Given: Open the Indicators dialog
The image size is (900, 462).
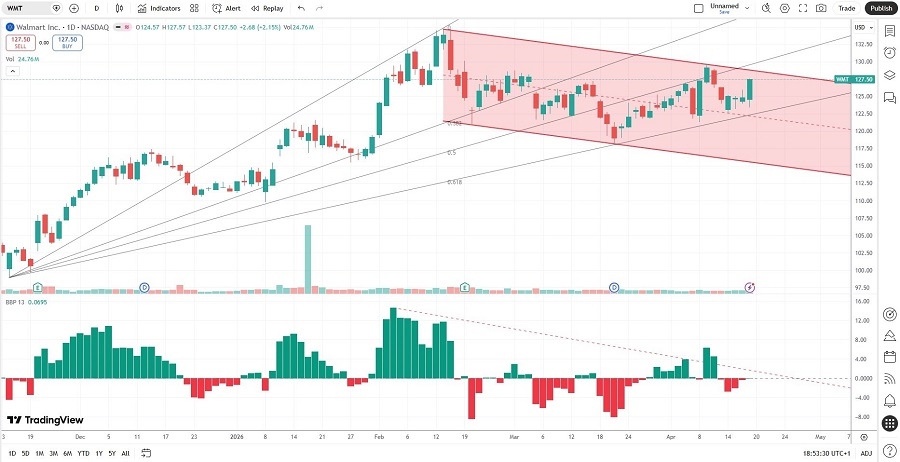Looking at the screenshot, I should [159, 8].
